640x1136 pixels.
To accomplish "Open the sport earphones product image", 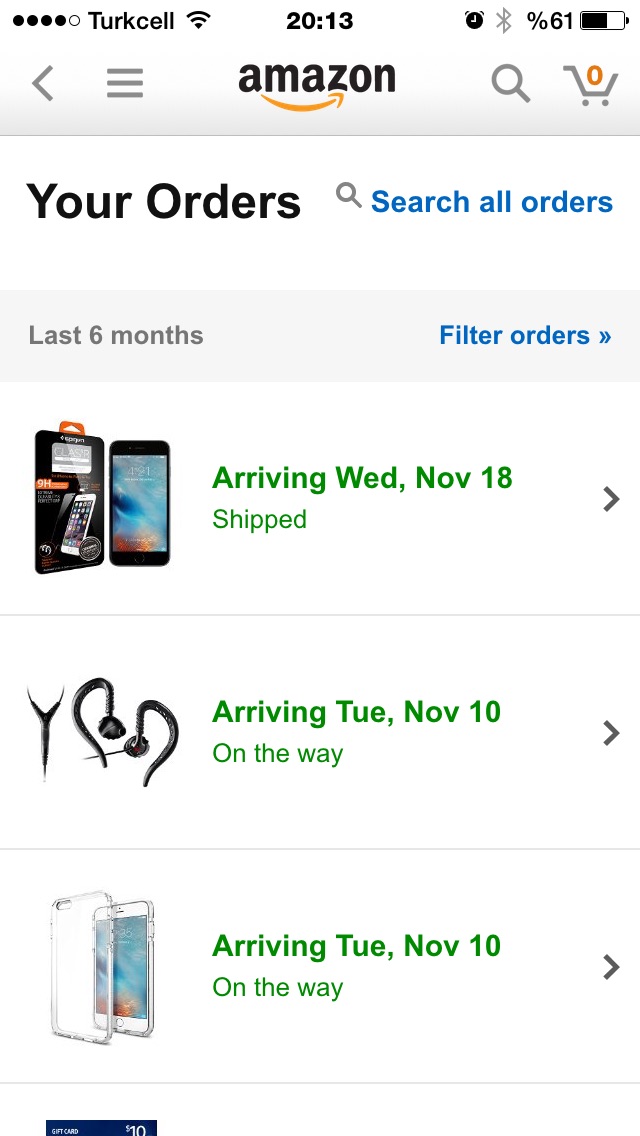I will [x=101, y=732].
